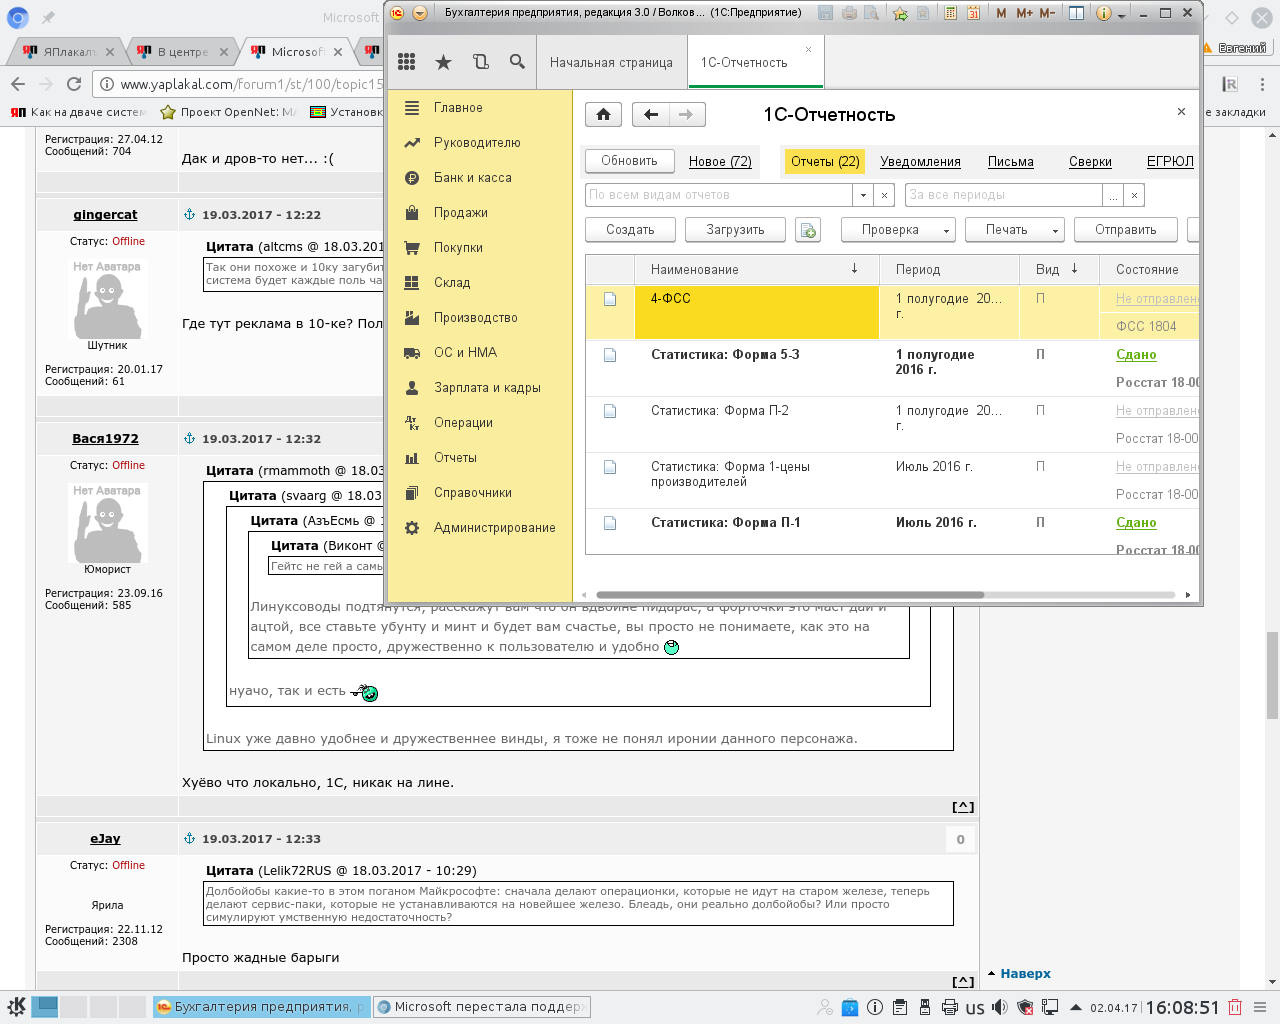Click the По всем видам отчетов field
Viewport: 1280px width, 1024px height.
point(719,195)
